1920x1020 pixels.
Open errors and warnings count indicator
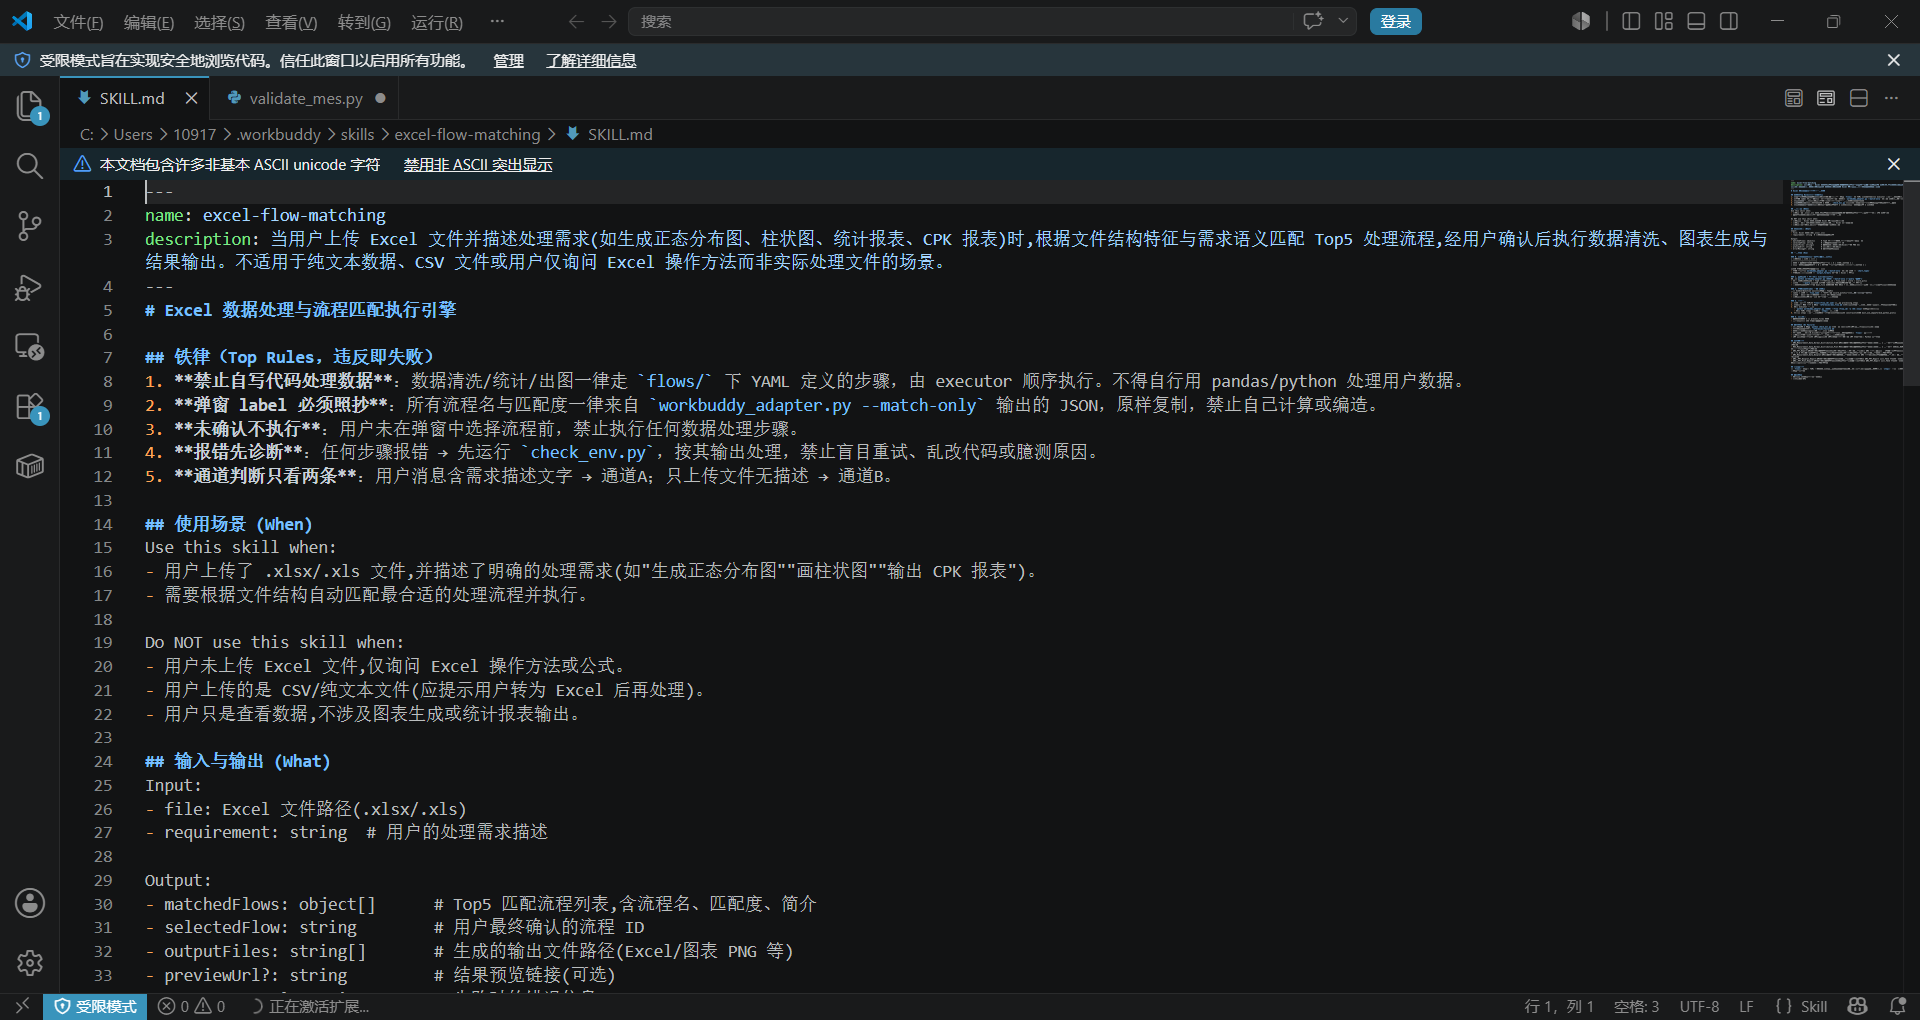[x=191, y=1006]
